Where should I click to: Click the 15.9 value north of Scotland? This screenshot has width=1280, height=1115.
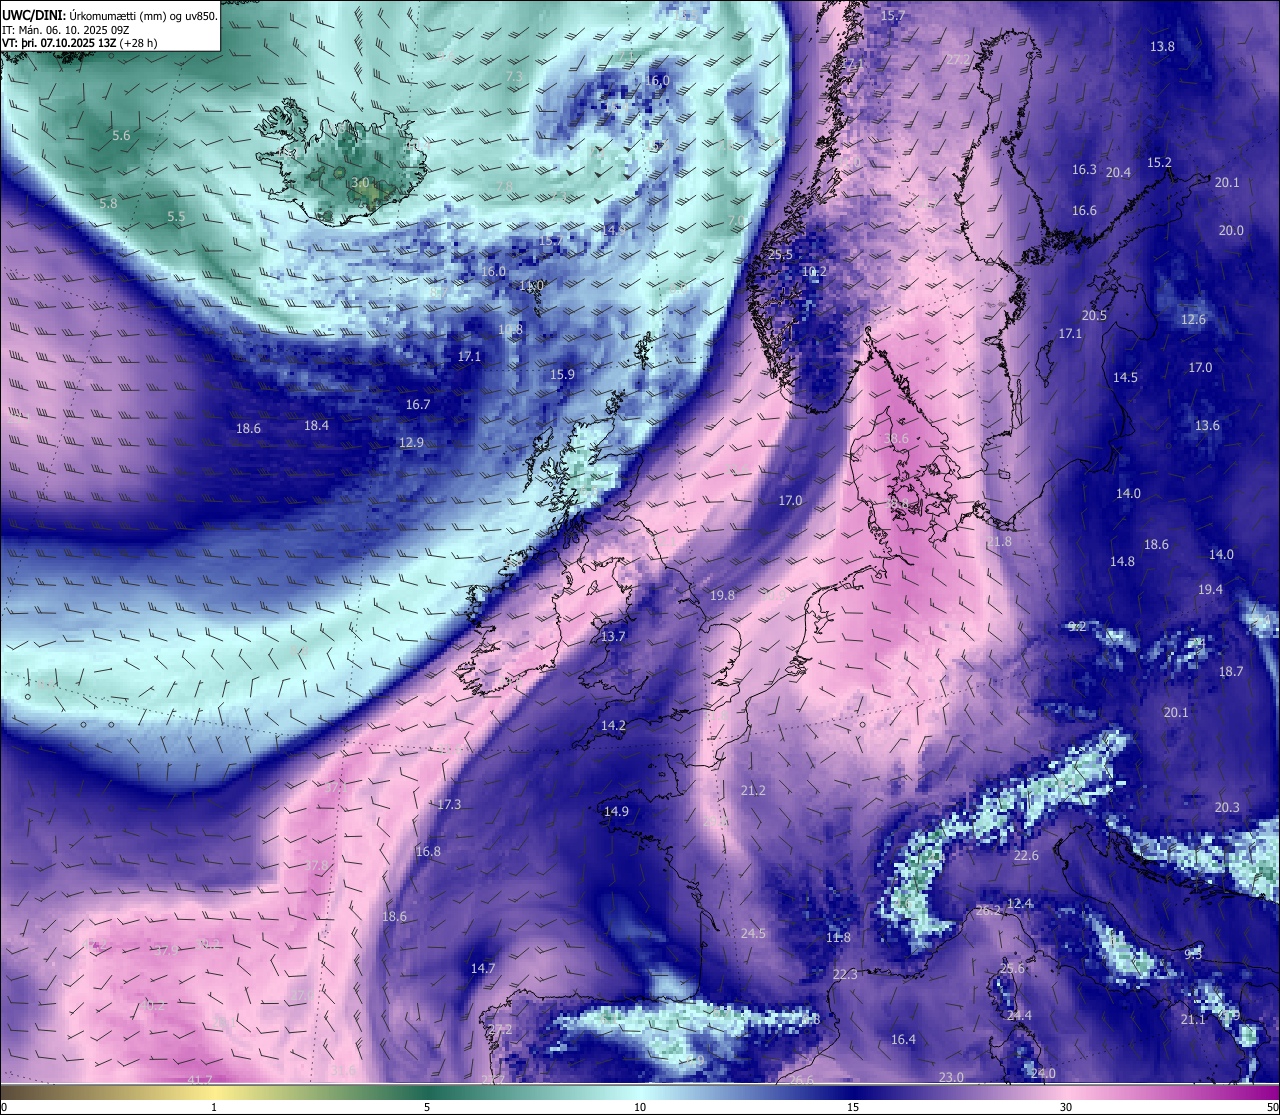[562, 374]
